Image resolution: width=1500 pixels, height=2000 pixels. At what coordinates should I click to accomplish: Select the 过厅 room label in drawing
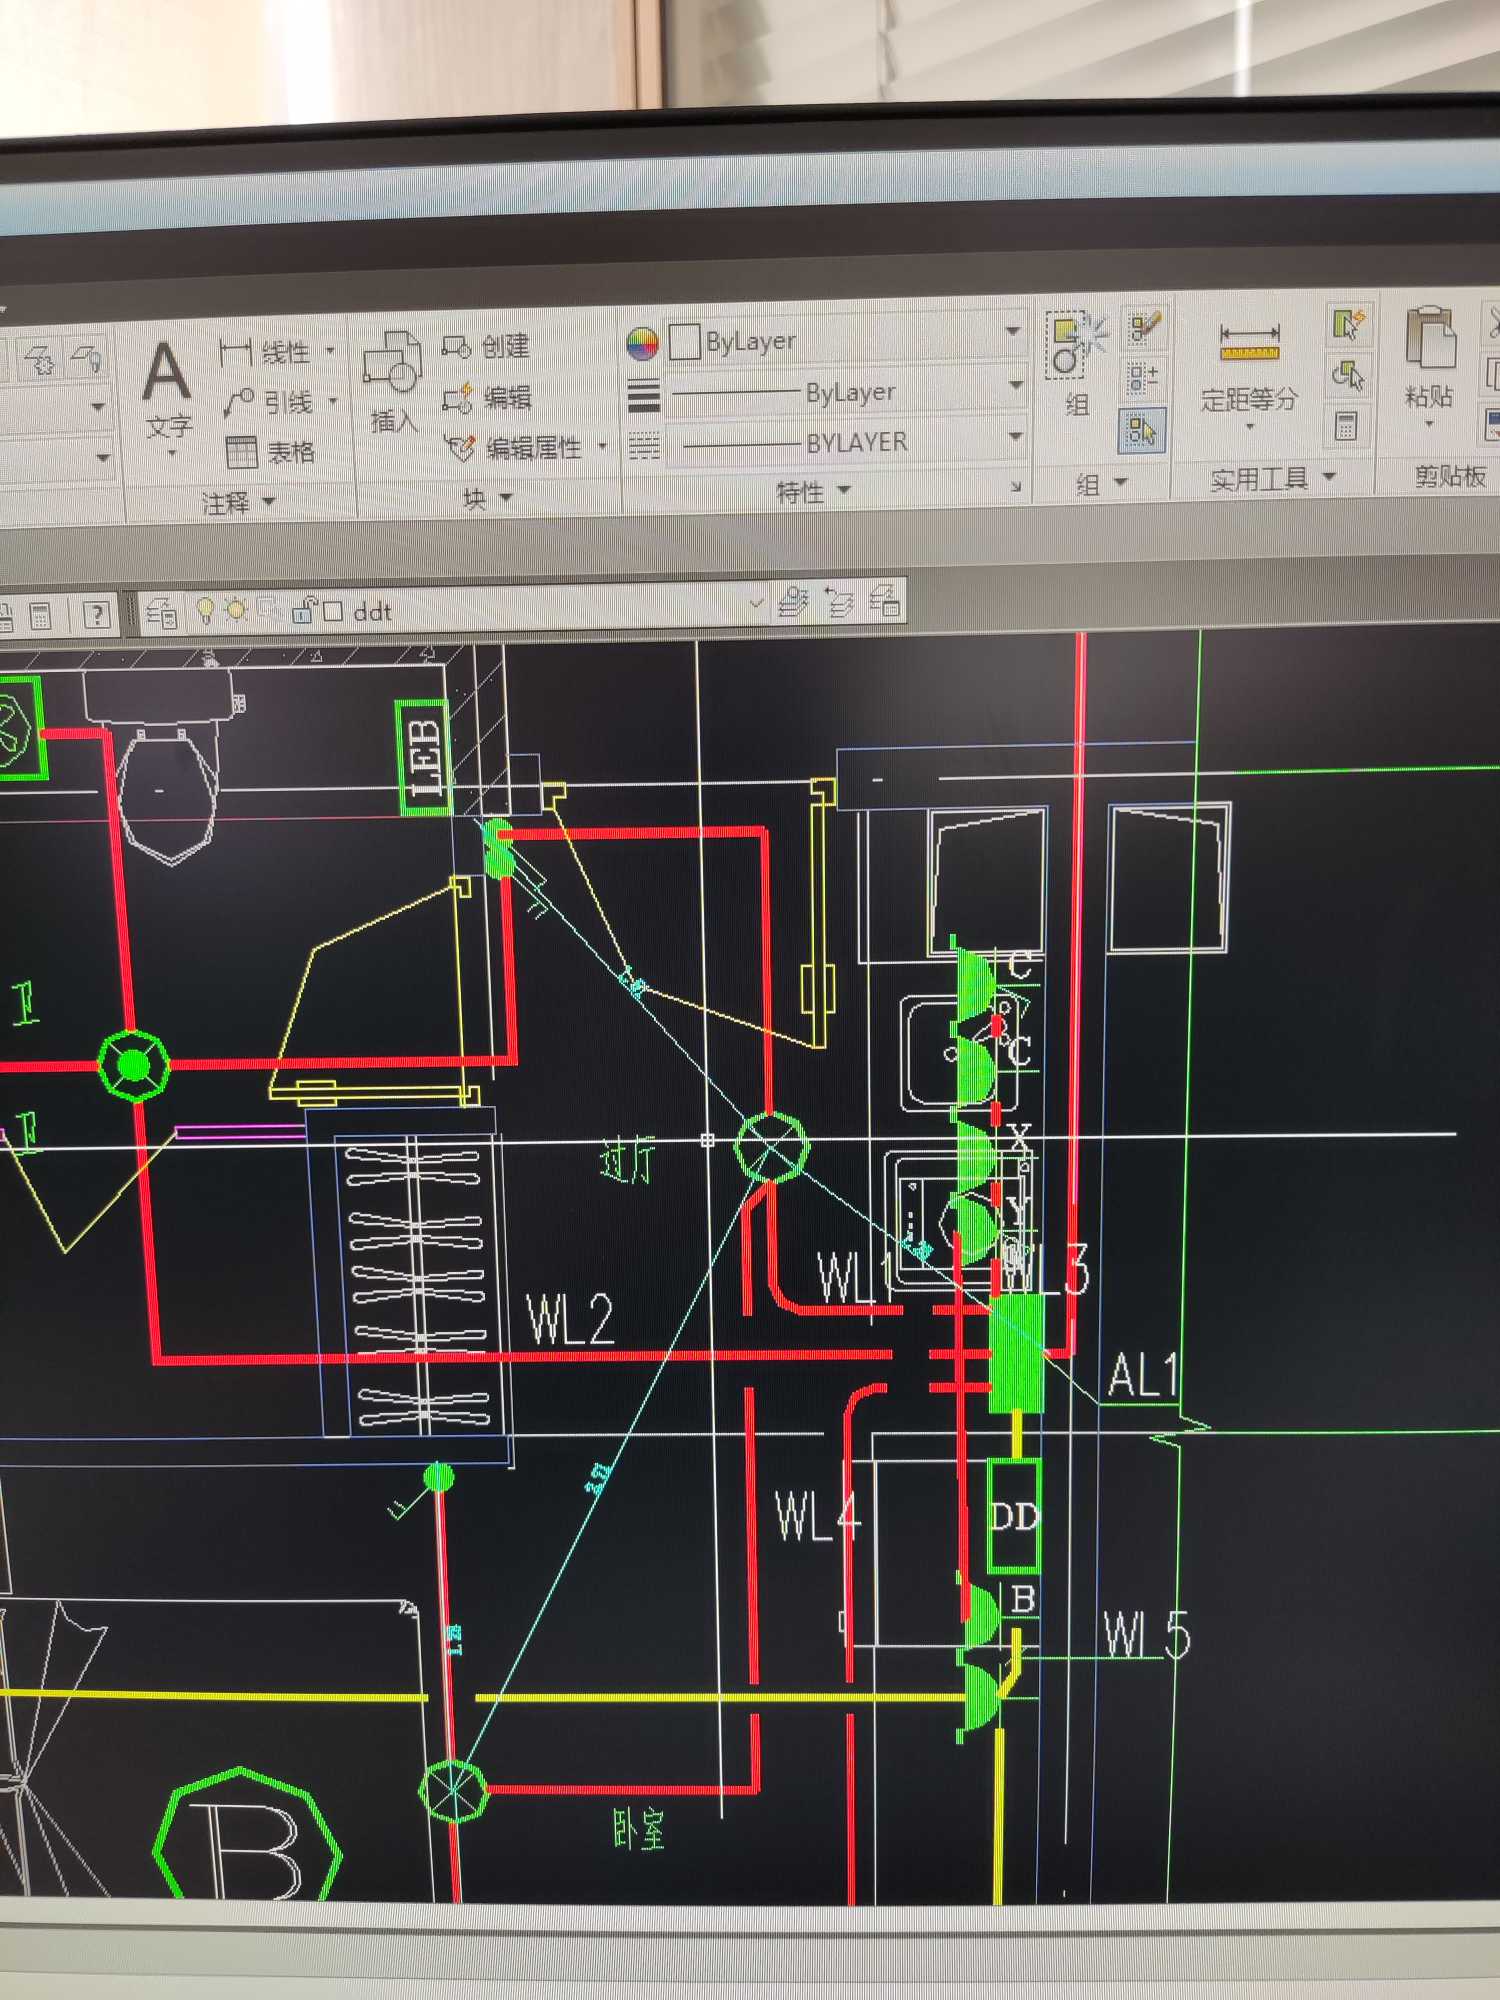pyautogui.click(x=628, y=1160)
